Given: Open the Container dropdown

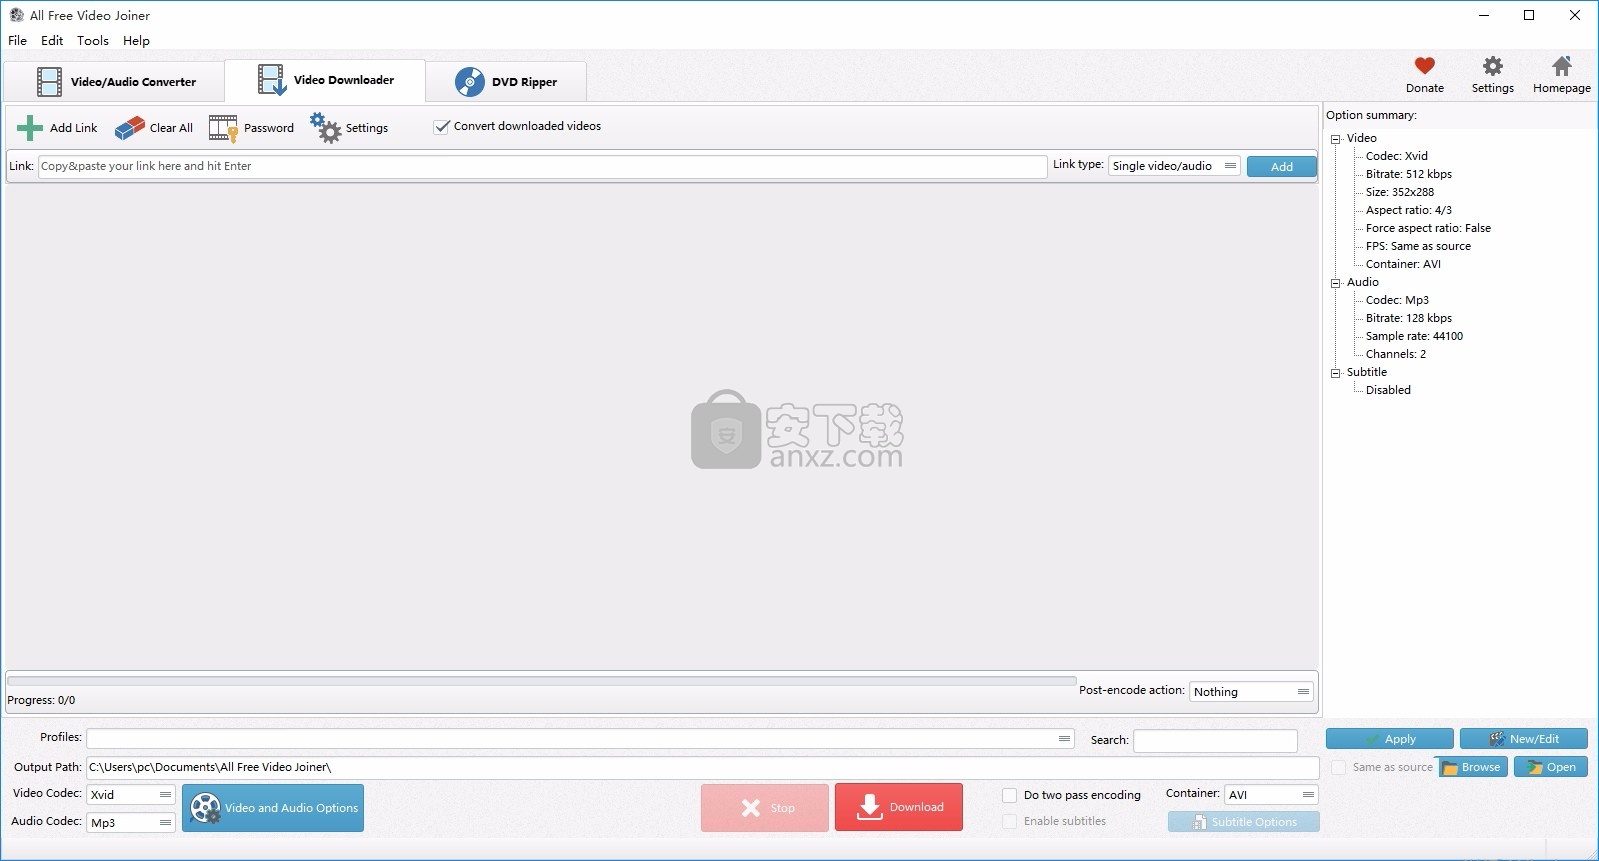Looking at the screenshot, I should pyautogui.click(x=1271, y=795).
